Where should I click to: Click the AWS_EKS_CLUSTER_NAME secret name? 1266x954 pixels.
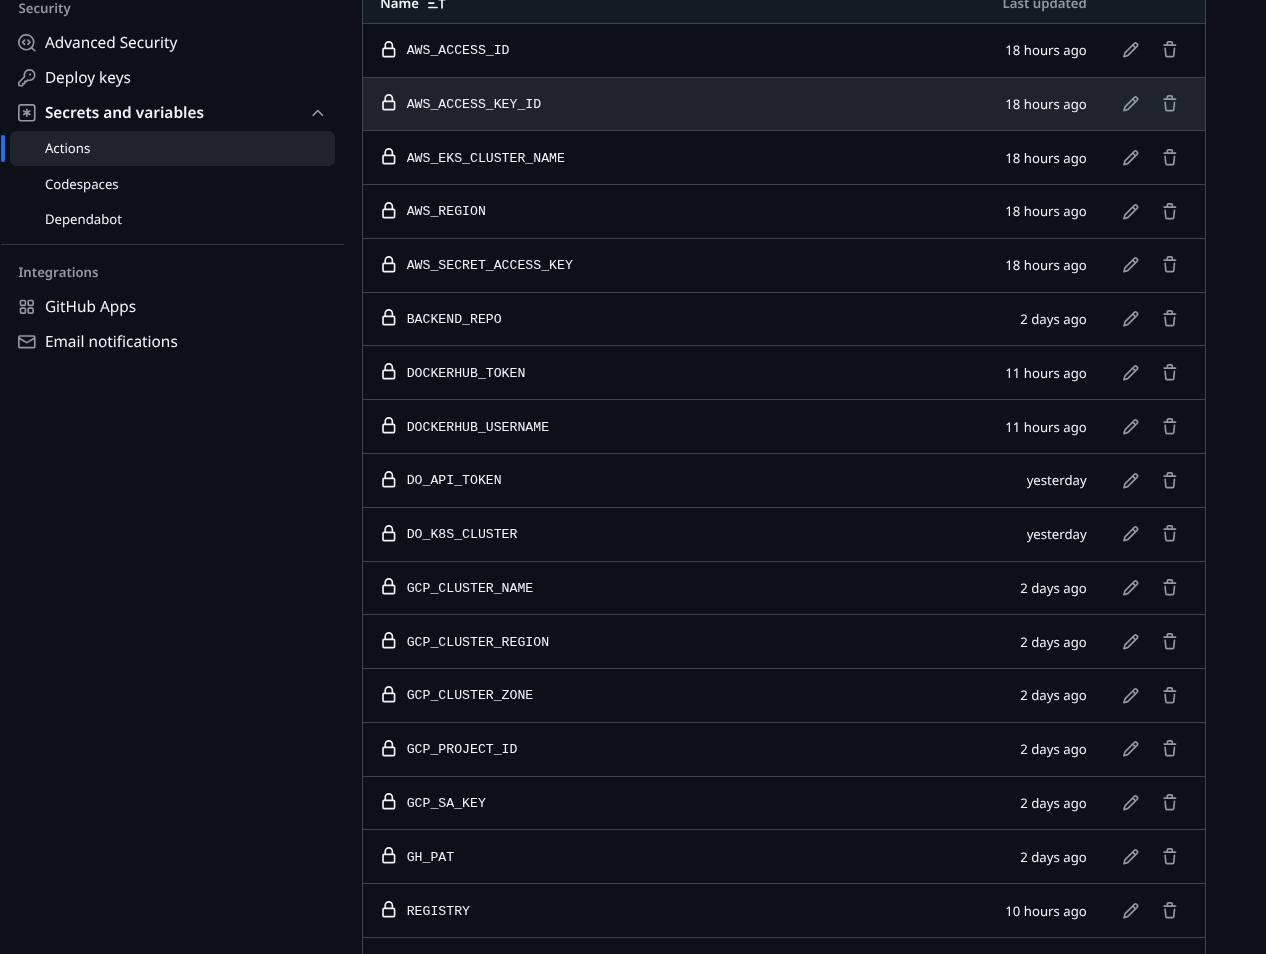pyautogui.click(x=485, y=158)
